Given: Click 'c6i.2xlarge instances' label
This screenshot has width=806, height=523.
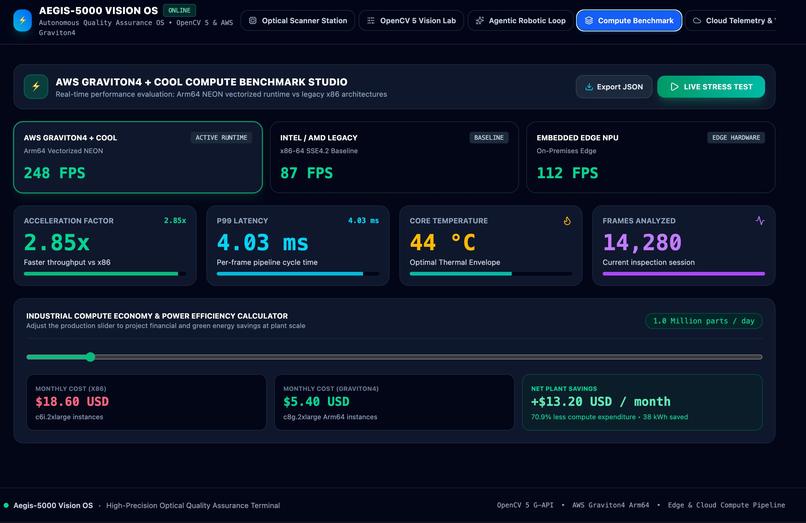Looking at the screenshot, I should [69, 417].
